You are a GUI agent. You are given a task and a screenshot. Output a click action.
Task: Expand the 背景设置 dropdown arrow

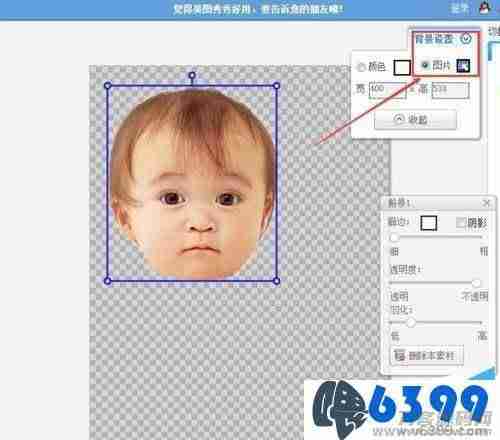coord(466,39)
